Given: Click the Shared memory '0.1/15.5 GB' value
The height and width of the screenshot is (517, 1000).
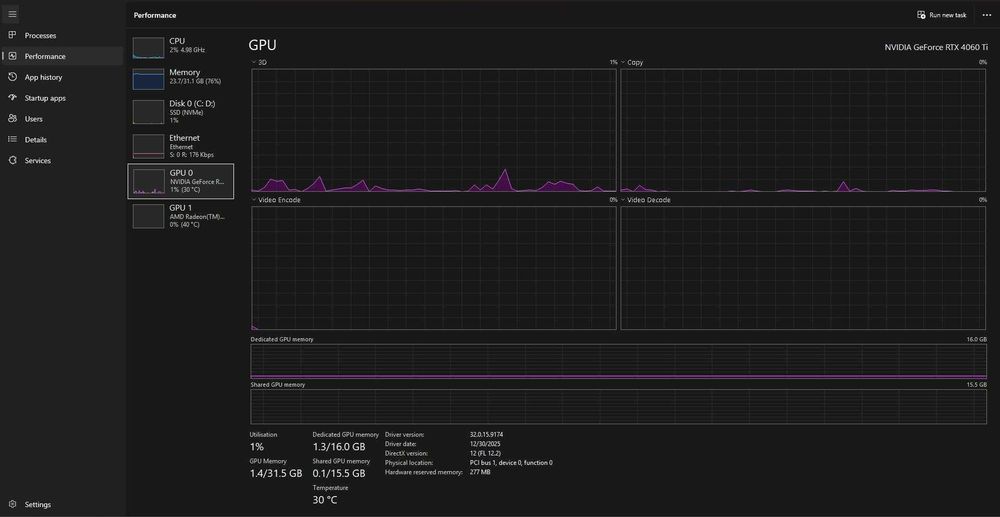Looking at the screenshot, I should [x=339, y=474].
